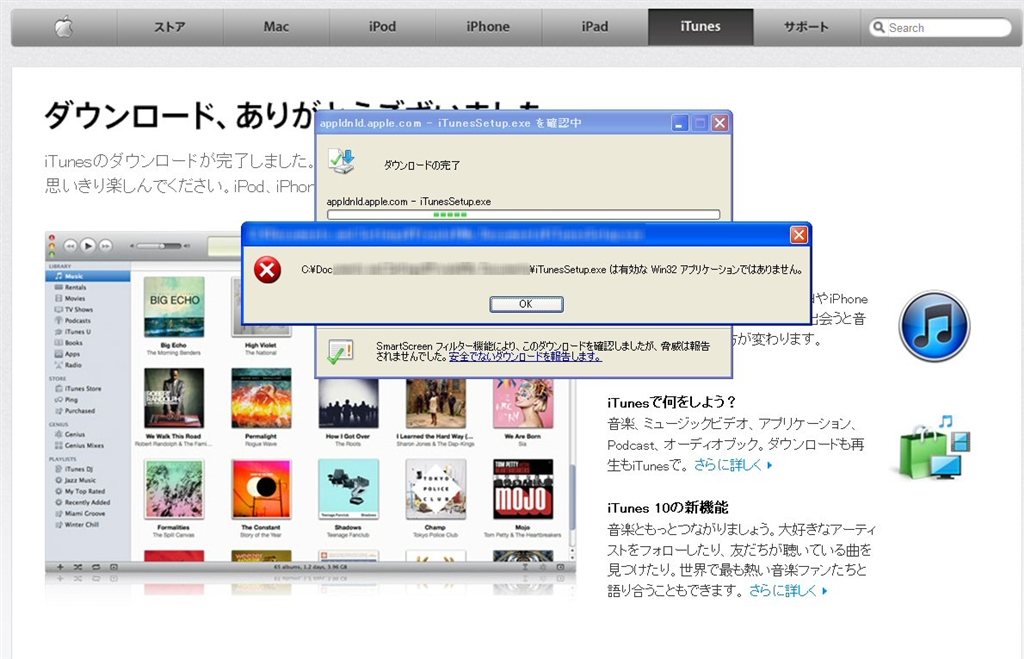Click the Apple logo in navigation bar
This screenshot has height=659, width=1024.
pos(64,27)
